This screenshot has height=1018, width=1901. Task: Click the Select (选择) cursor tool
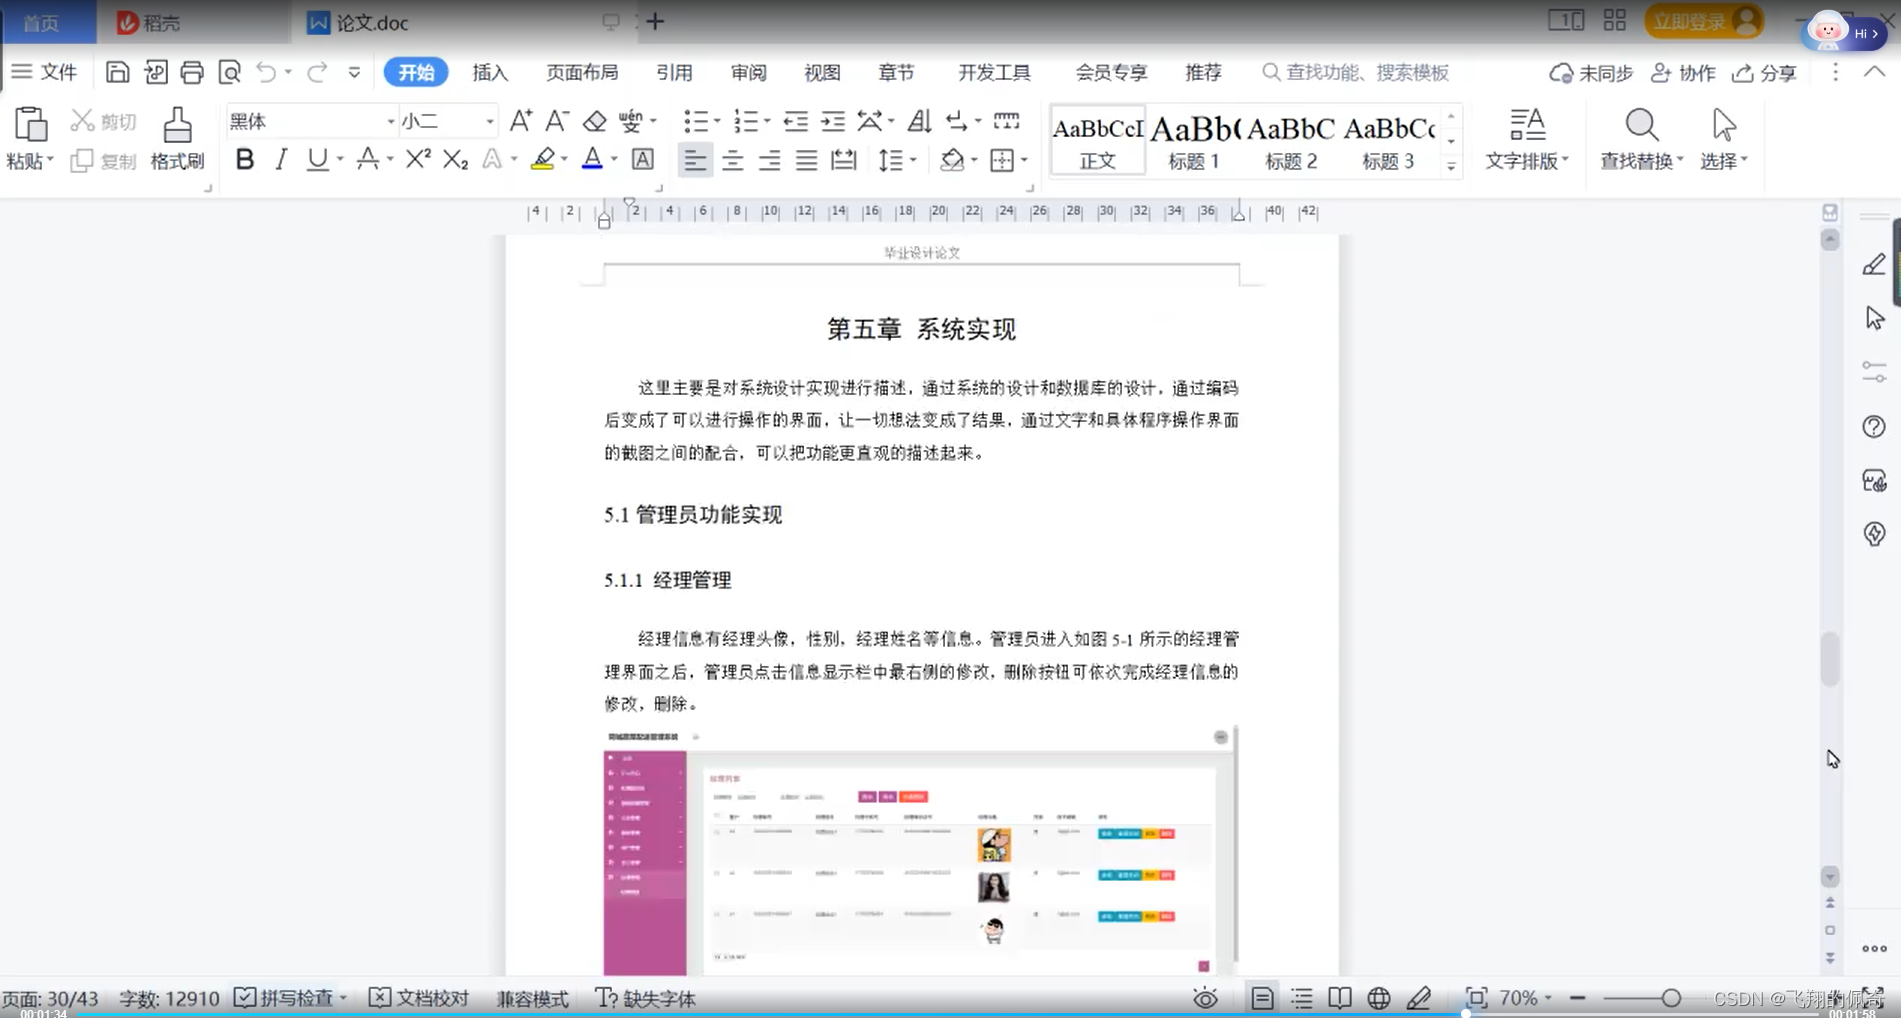1723,139
